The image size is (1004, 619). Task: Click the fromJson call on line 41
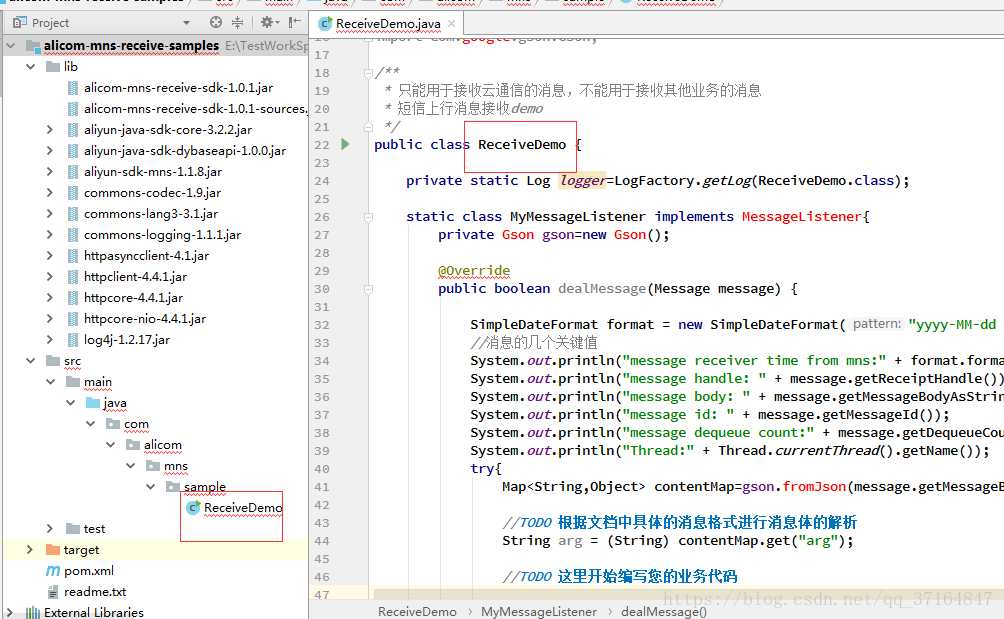point(814,486)
